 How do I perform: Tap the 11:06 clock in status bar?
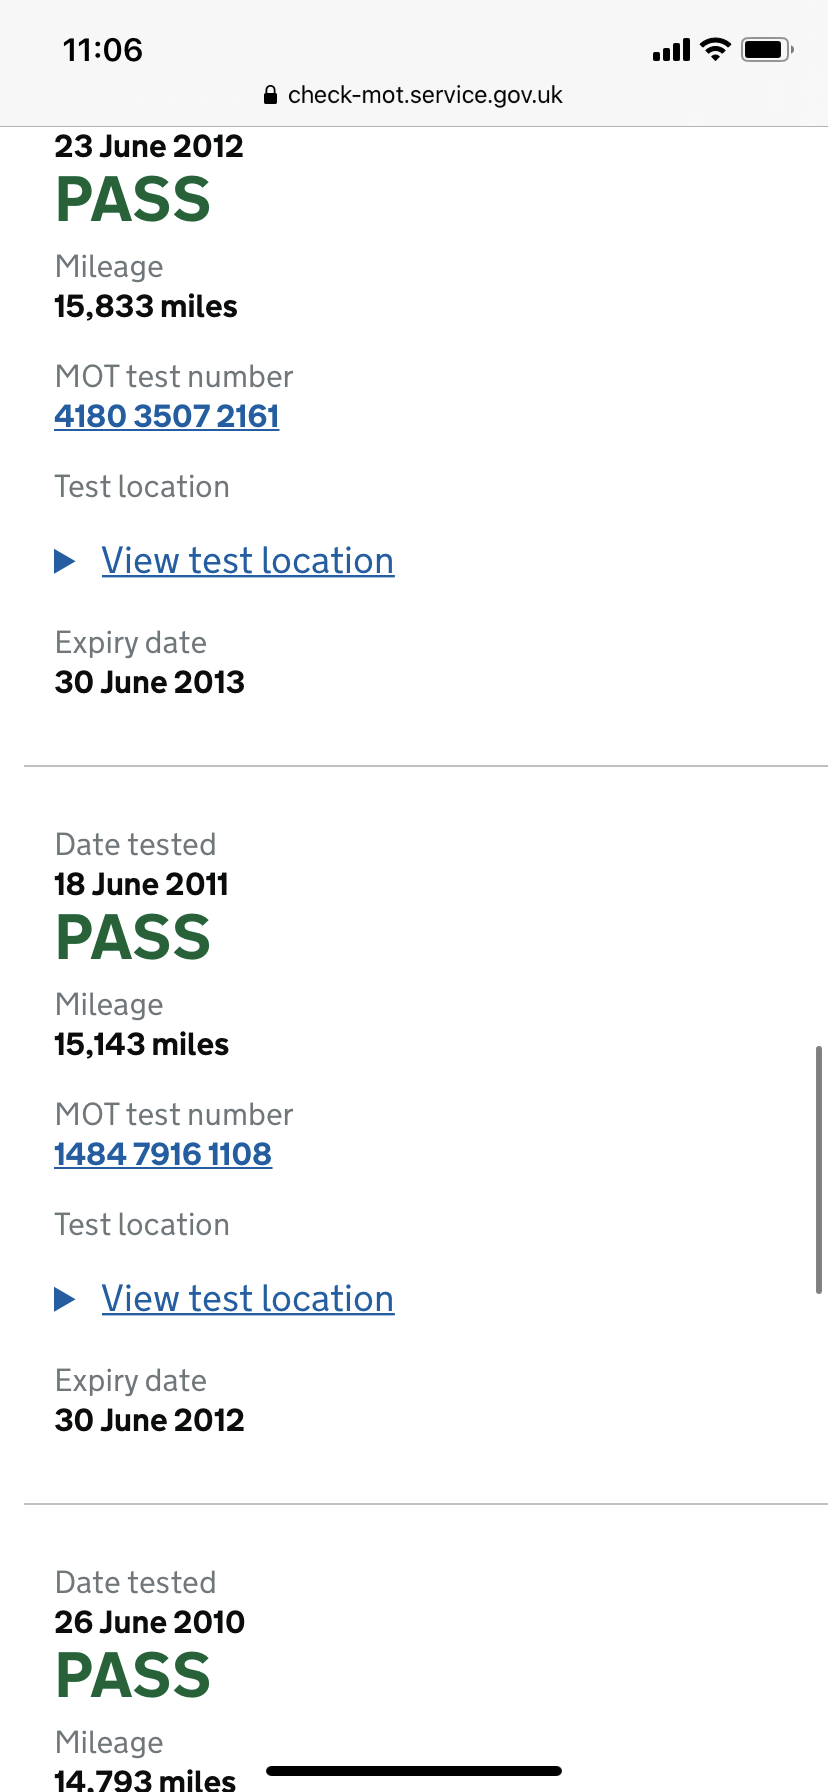point(103,50)
